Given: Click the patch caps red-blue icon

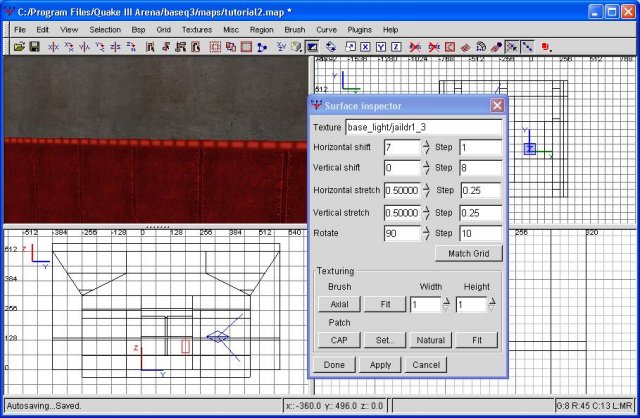Looking at the screenshot, I should point(496,47).
